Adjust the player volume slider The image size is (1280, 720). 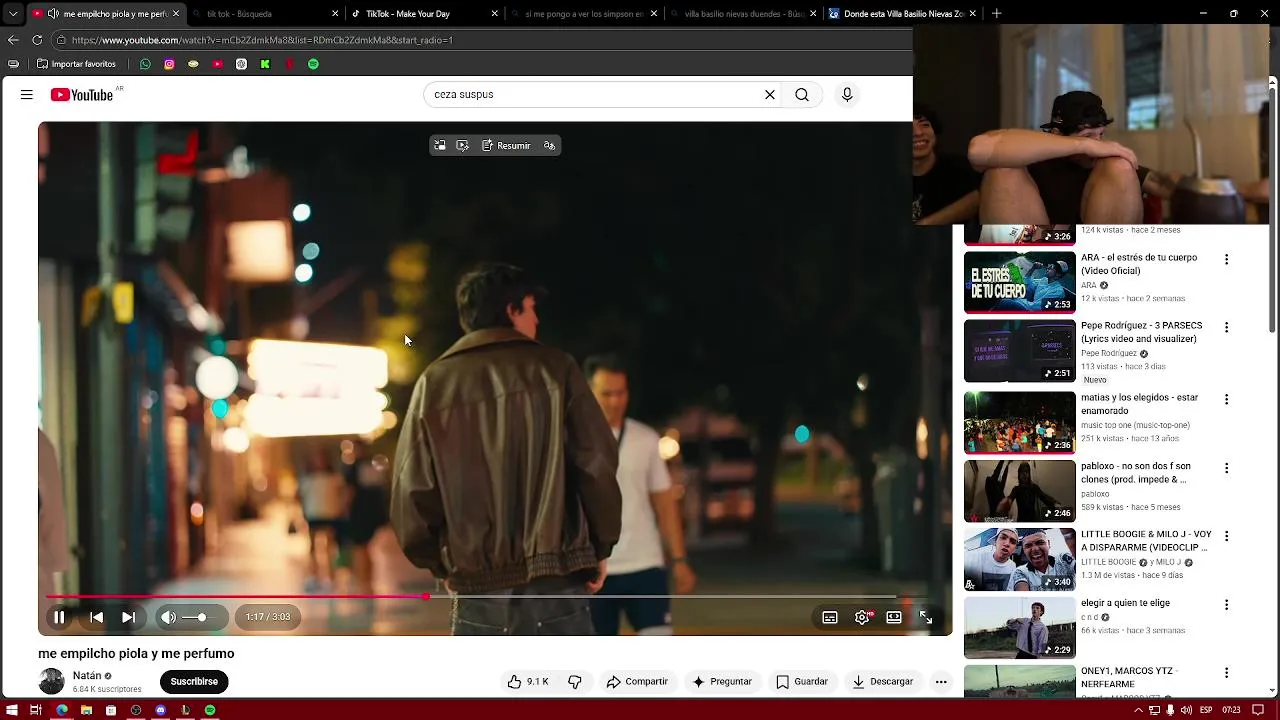pos(197,617)
